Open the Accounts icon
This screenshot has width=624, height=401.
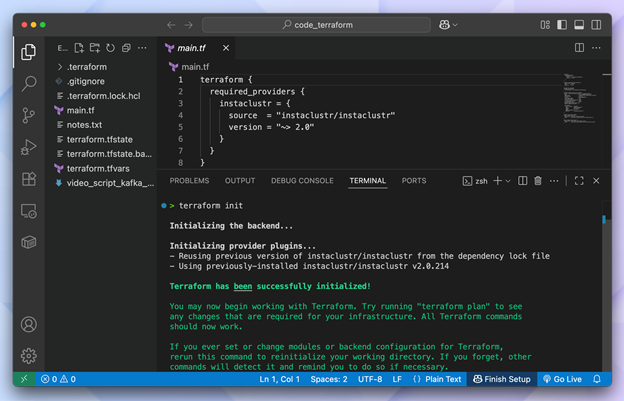pos(28,324)
